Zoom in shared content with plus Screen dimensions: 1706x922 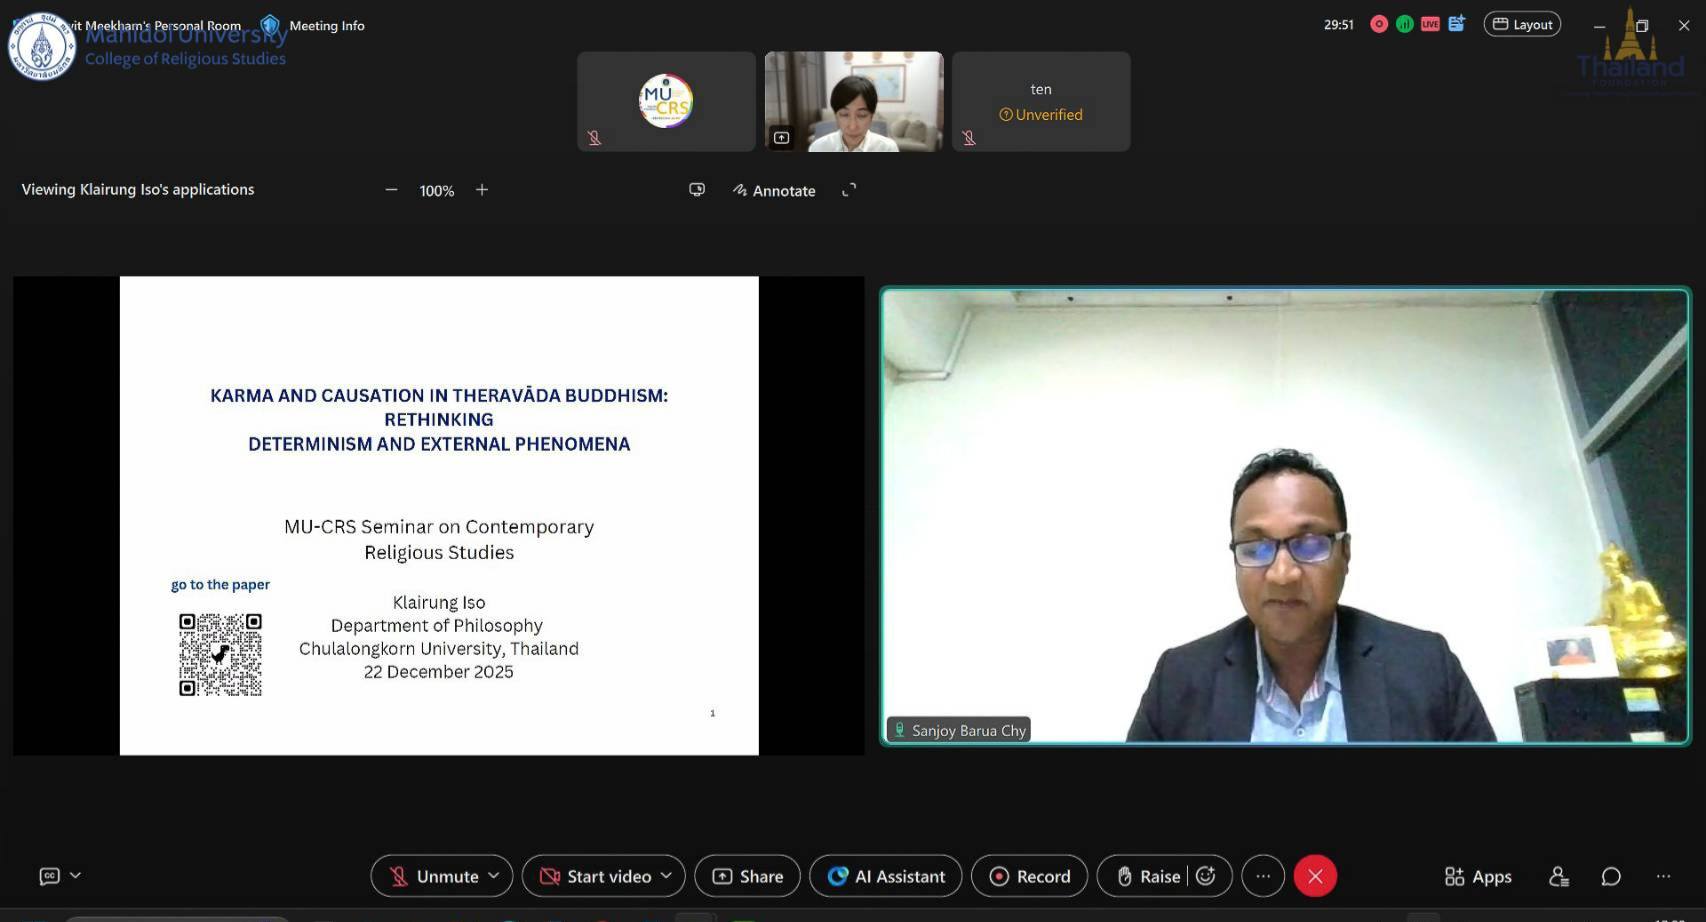[x=482, y=190]
